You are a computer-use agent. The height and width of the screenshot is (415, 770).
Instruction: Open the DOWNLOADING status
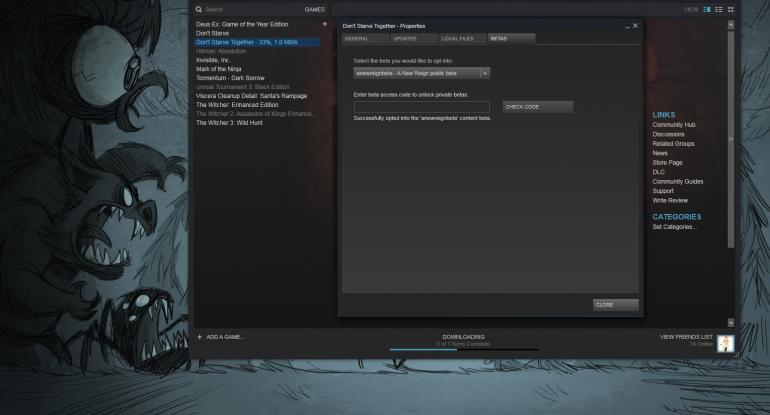(x=464, y=337)
